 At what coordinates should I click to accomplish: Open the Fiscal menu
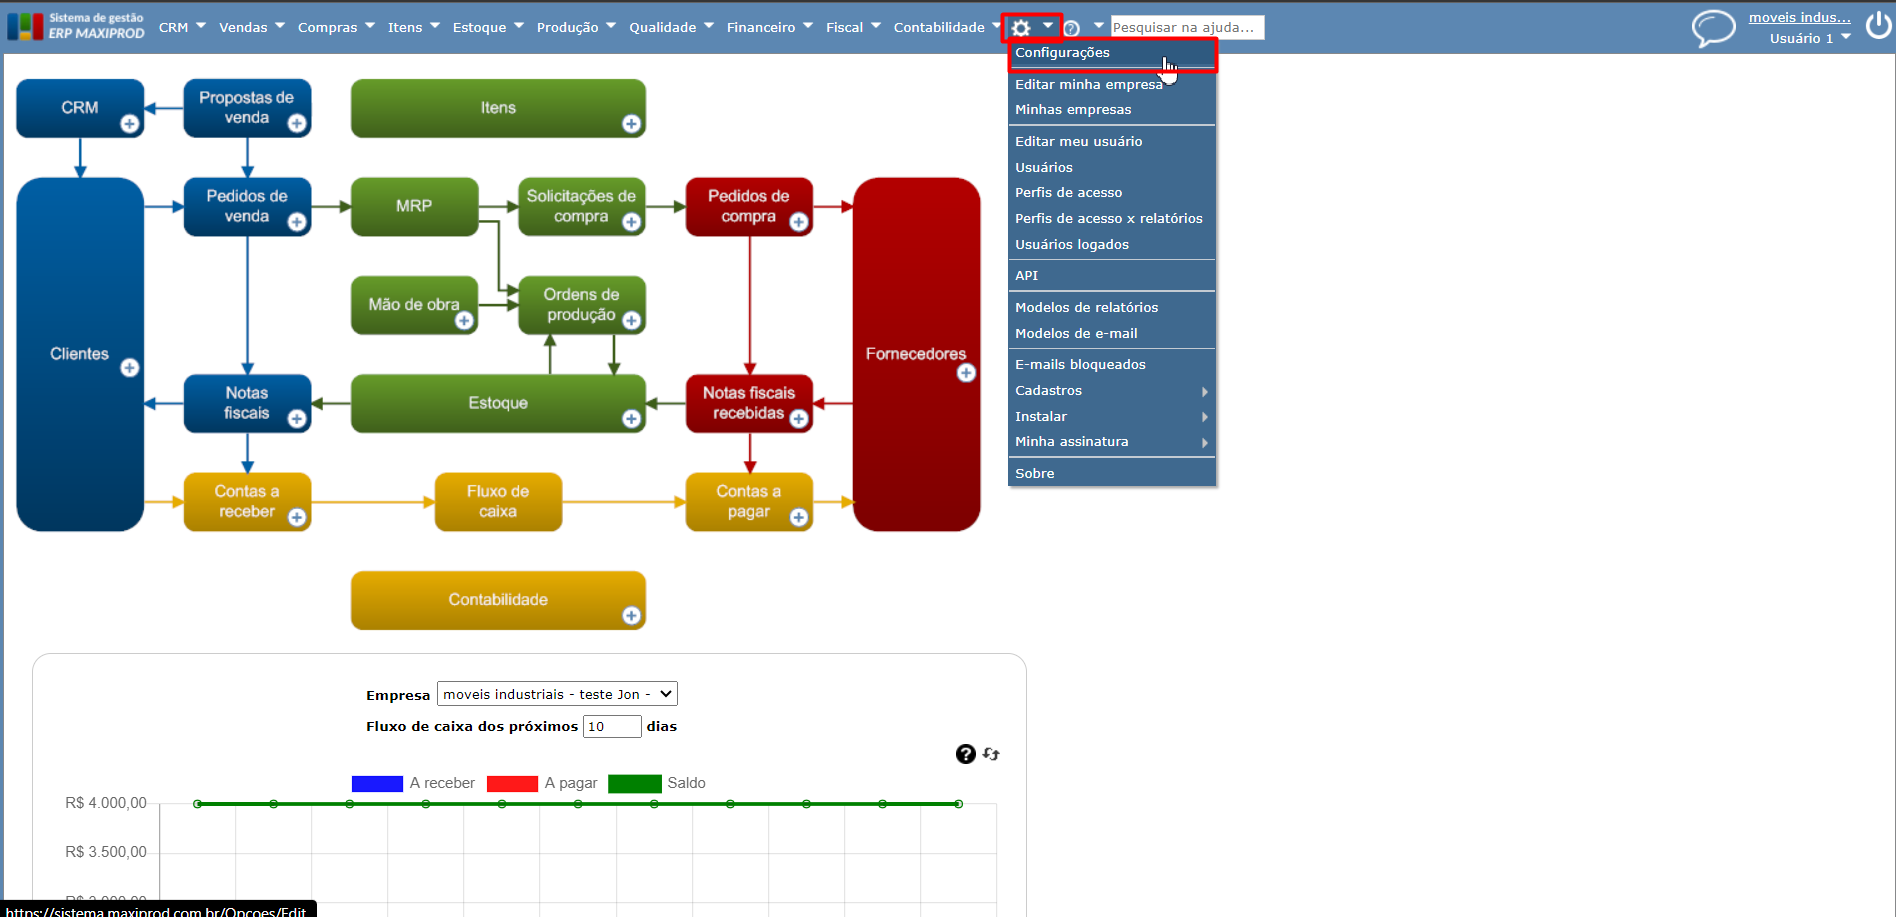click(853, 27)
